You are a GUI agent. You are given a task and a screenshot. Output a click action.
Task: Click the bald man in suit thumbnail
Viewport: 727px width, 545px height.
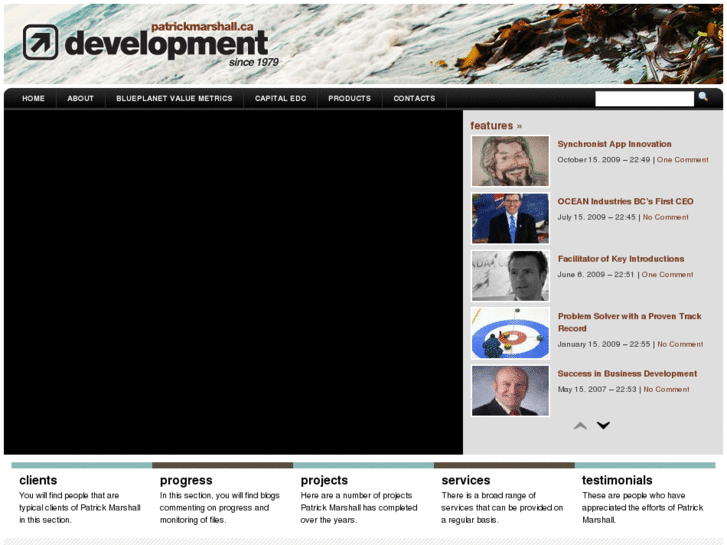pos(510,391)
